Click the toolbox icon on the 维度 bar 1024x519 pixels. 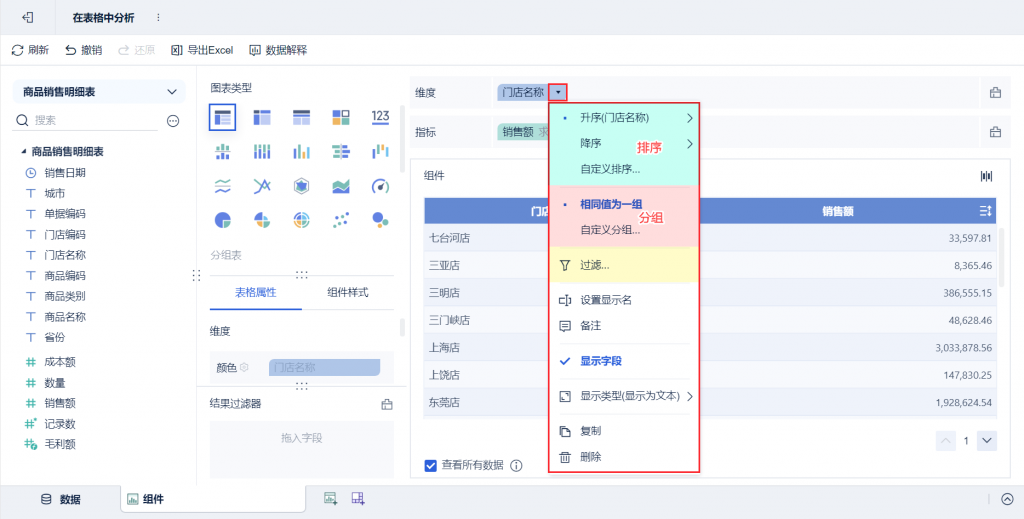995,93
